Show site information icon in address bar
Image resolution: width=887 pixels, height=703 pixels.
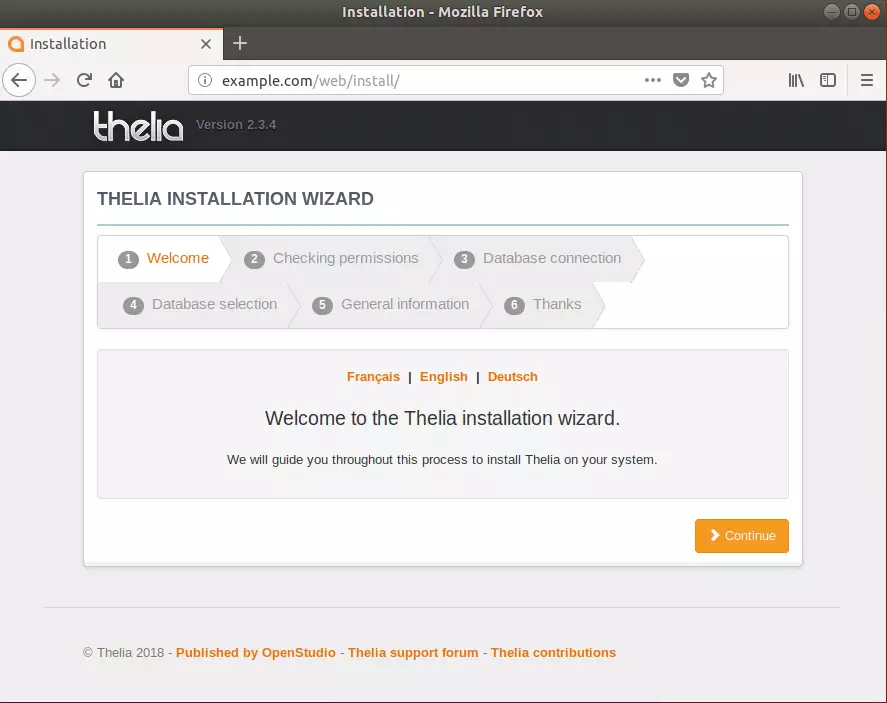(205, 80)
